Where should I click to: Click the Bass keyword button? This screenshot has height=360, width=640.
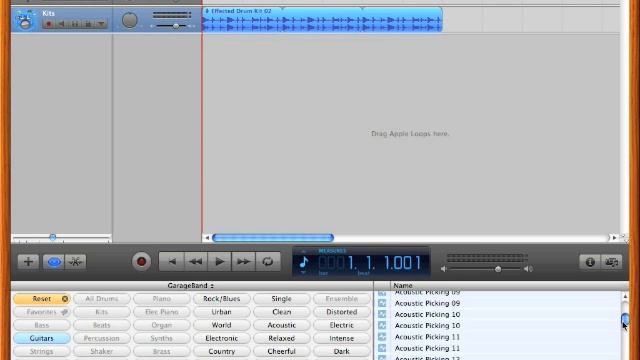click(42, 325)
